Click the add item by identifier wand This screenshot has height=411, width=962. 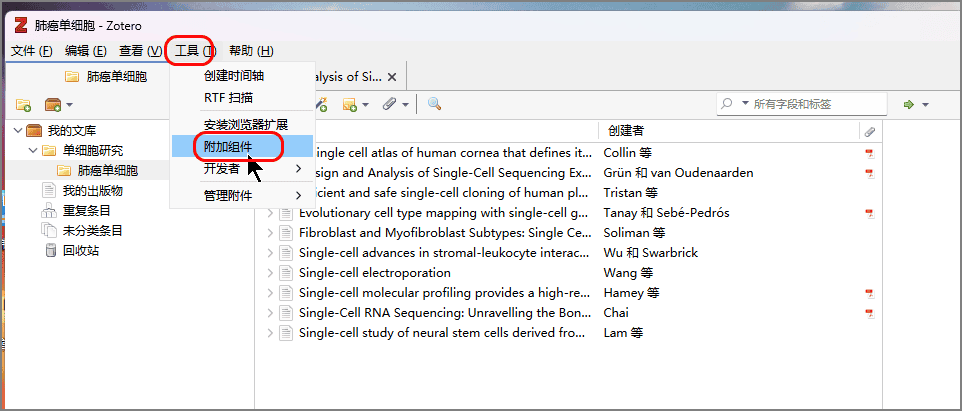click(x=321, y=104)
